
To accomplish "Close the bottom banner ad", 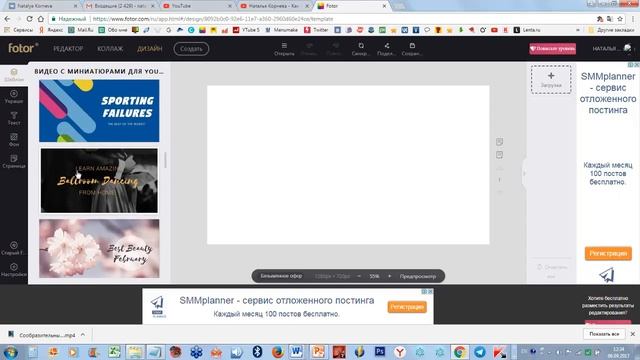I will click(x=430, y=292).
